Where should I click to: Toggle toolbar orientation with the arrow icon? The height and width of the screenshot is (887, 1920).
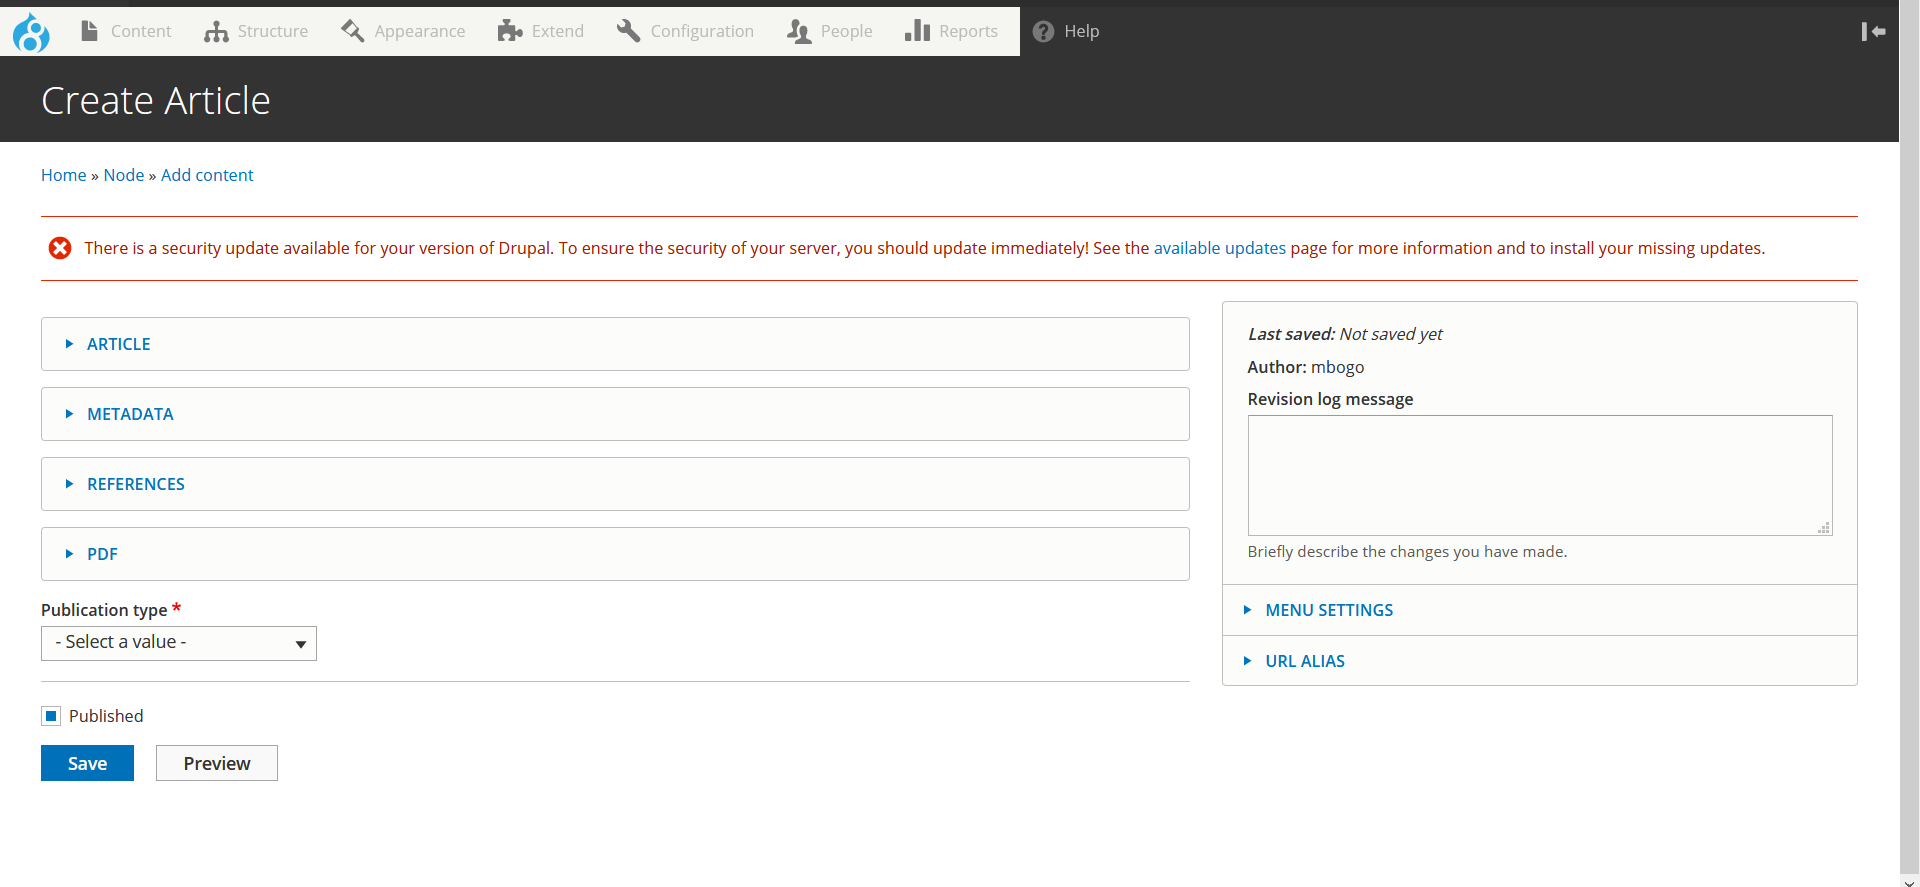point(1873,32)
